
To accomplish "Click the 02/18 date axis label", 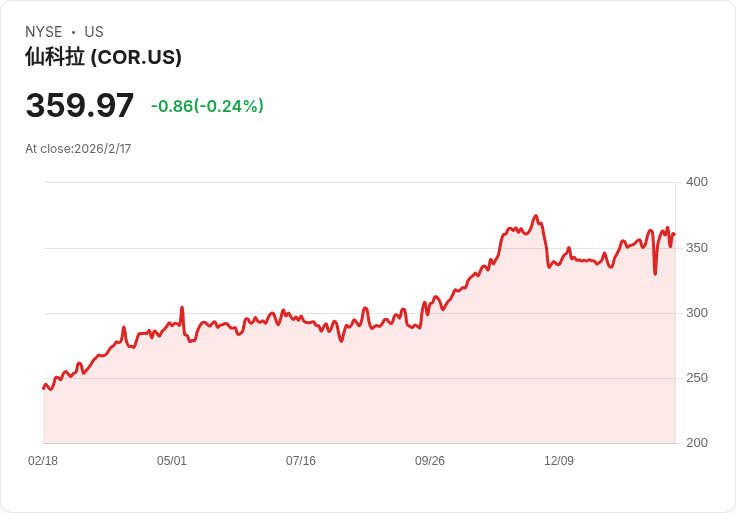I will [43, 461].
